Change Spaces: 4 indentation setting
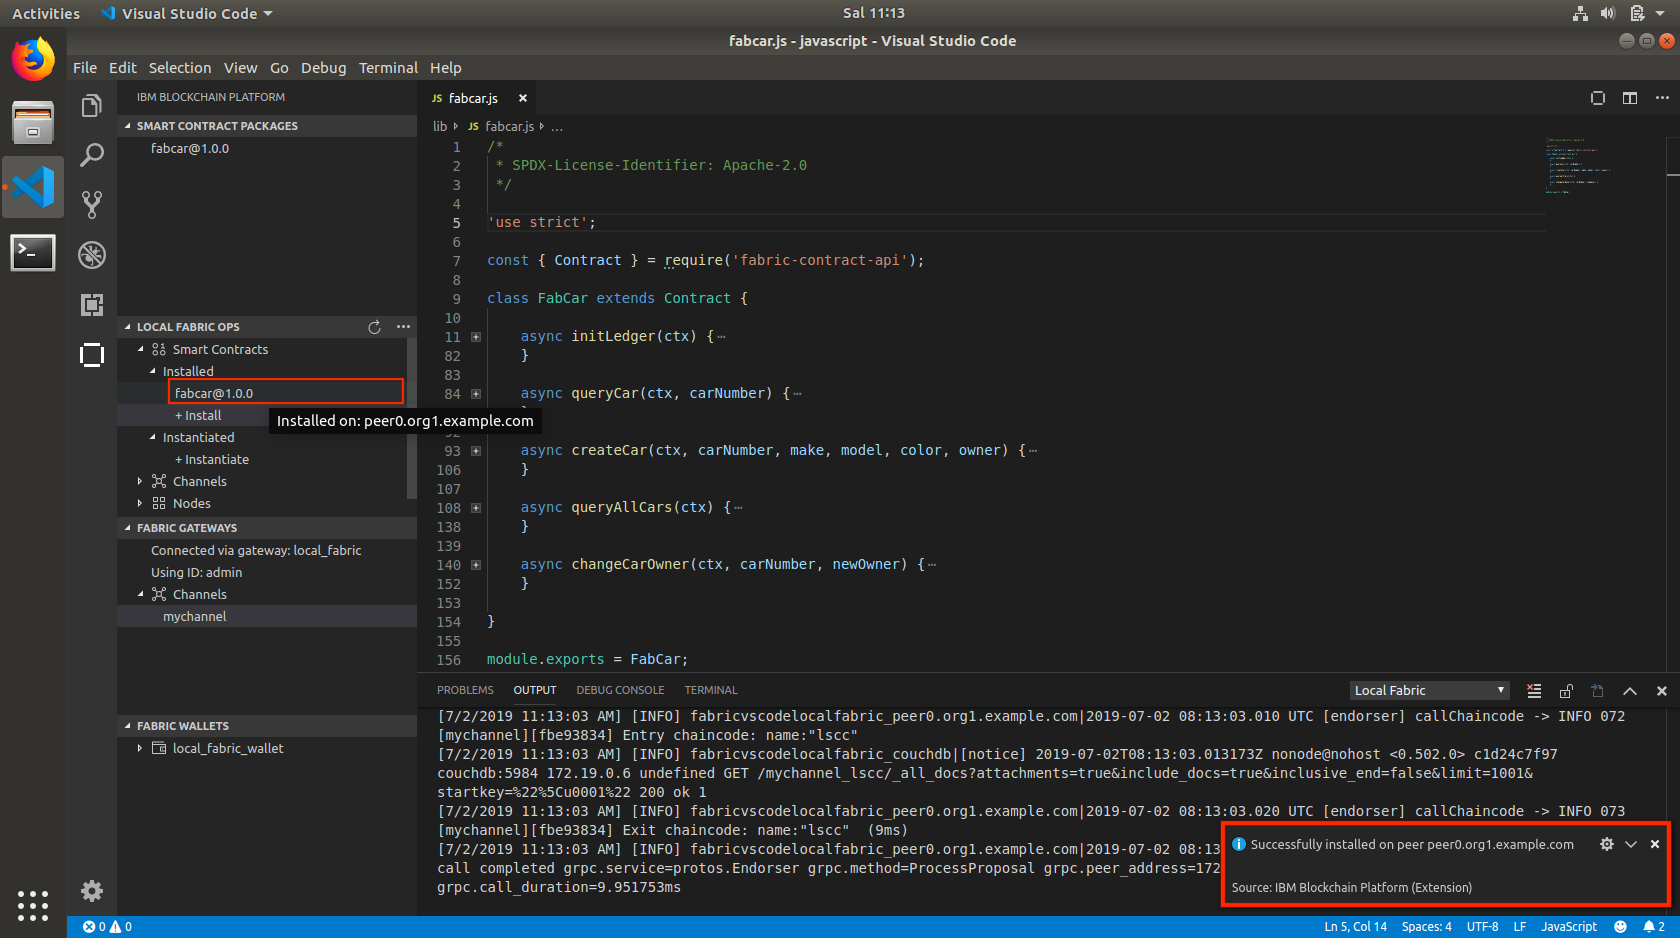1680x938 pixels. [x=1426, y=927]
